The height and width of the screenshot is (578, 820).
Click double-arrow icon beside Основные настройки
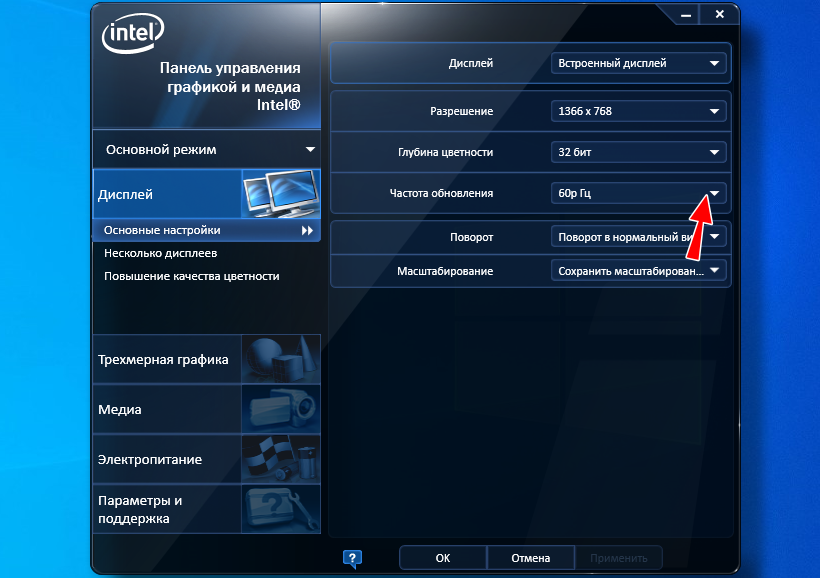coord(308,230)
